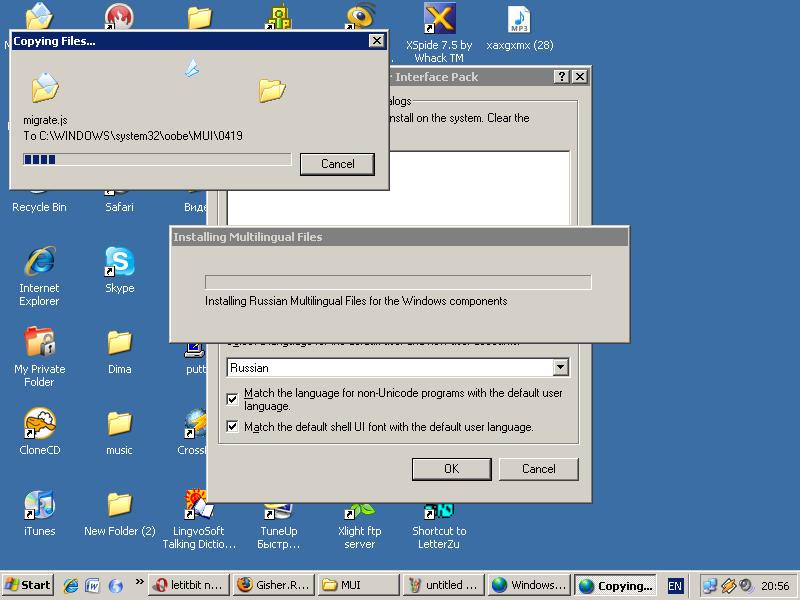Open Internet Explorer from the desktop
Image resolution: width=800 pixels, height=600 pixels.
[39, 263]
